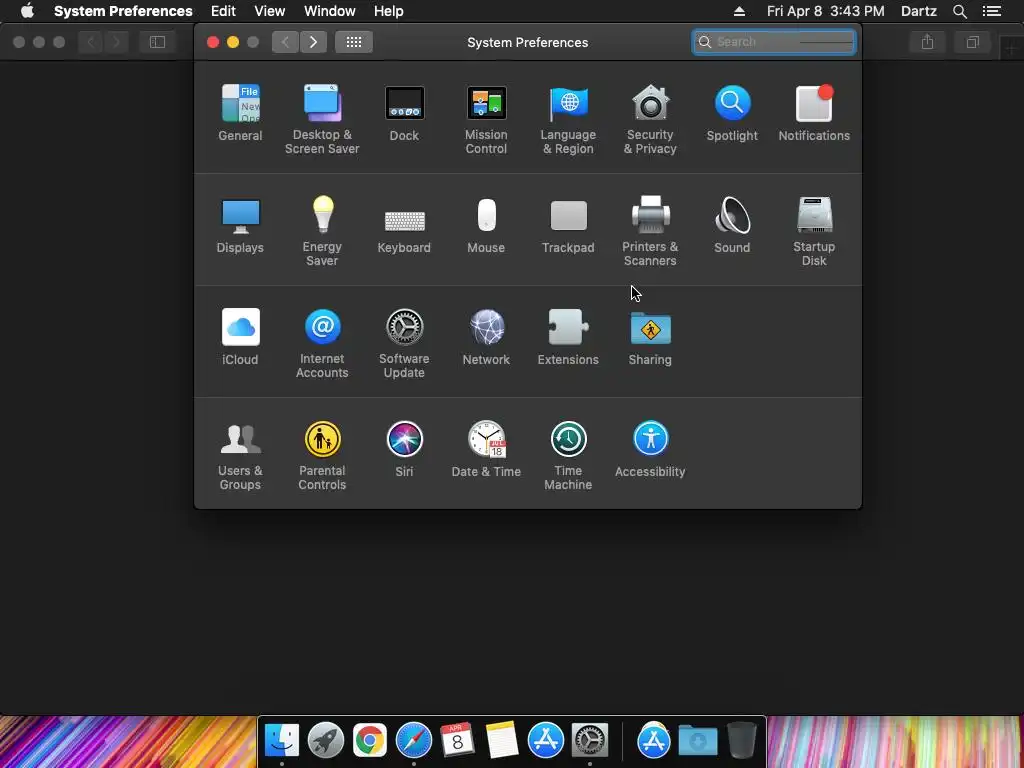Viewport: 1024px width, 768px height.
Task: Open Siri preferences
Action: [404, 449]
